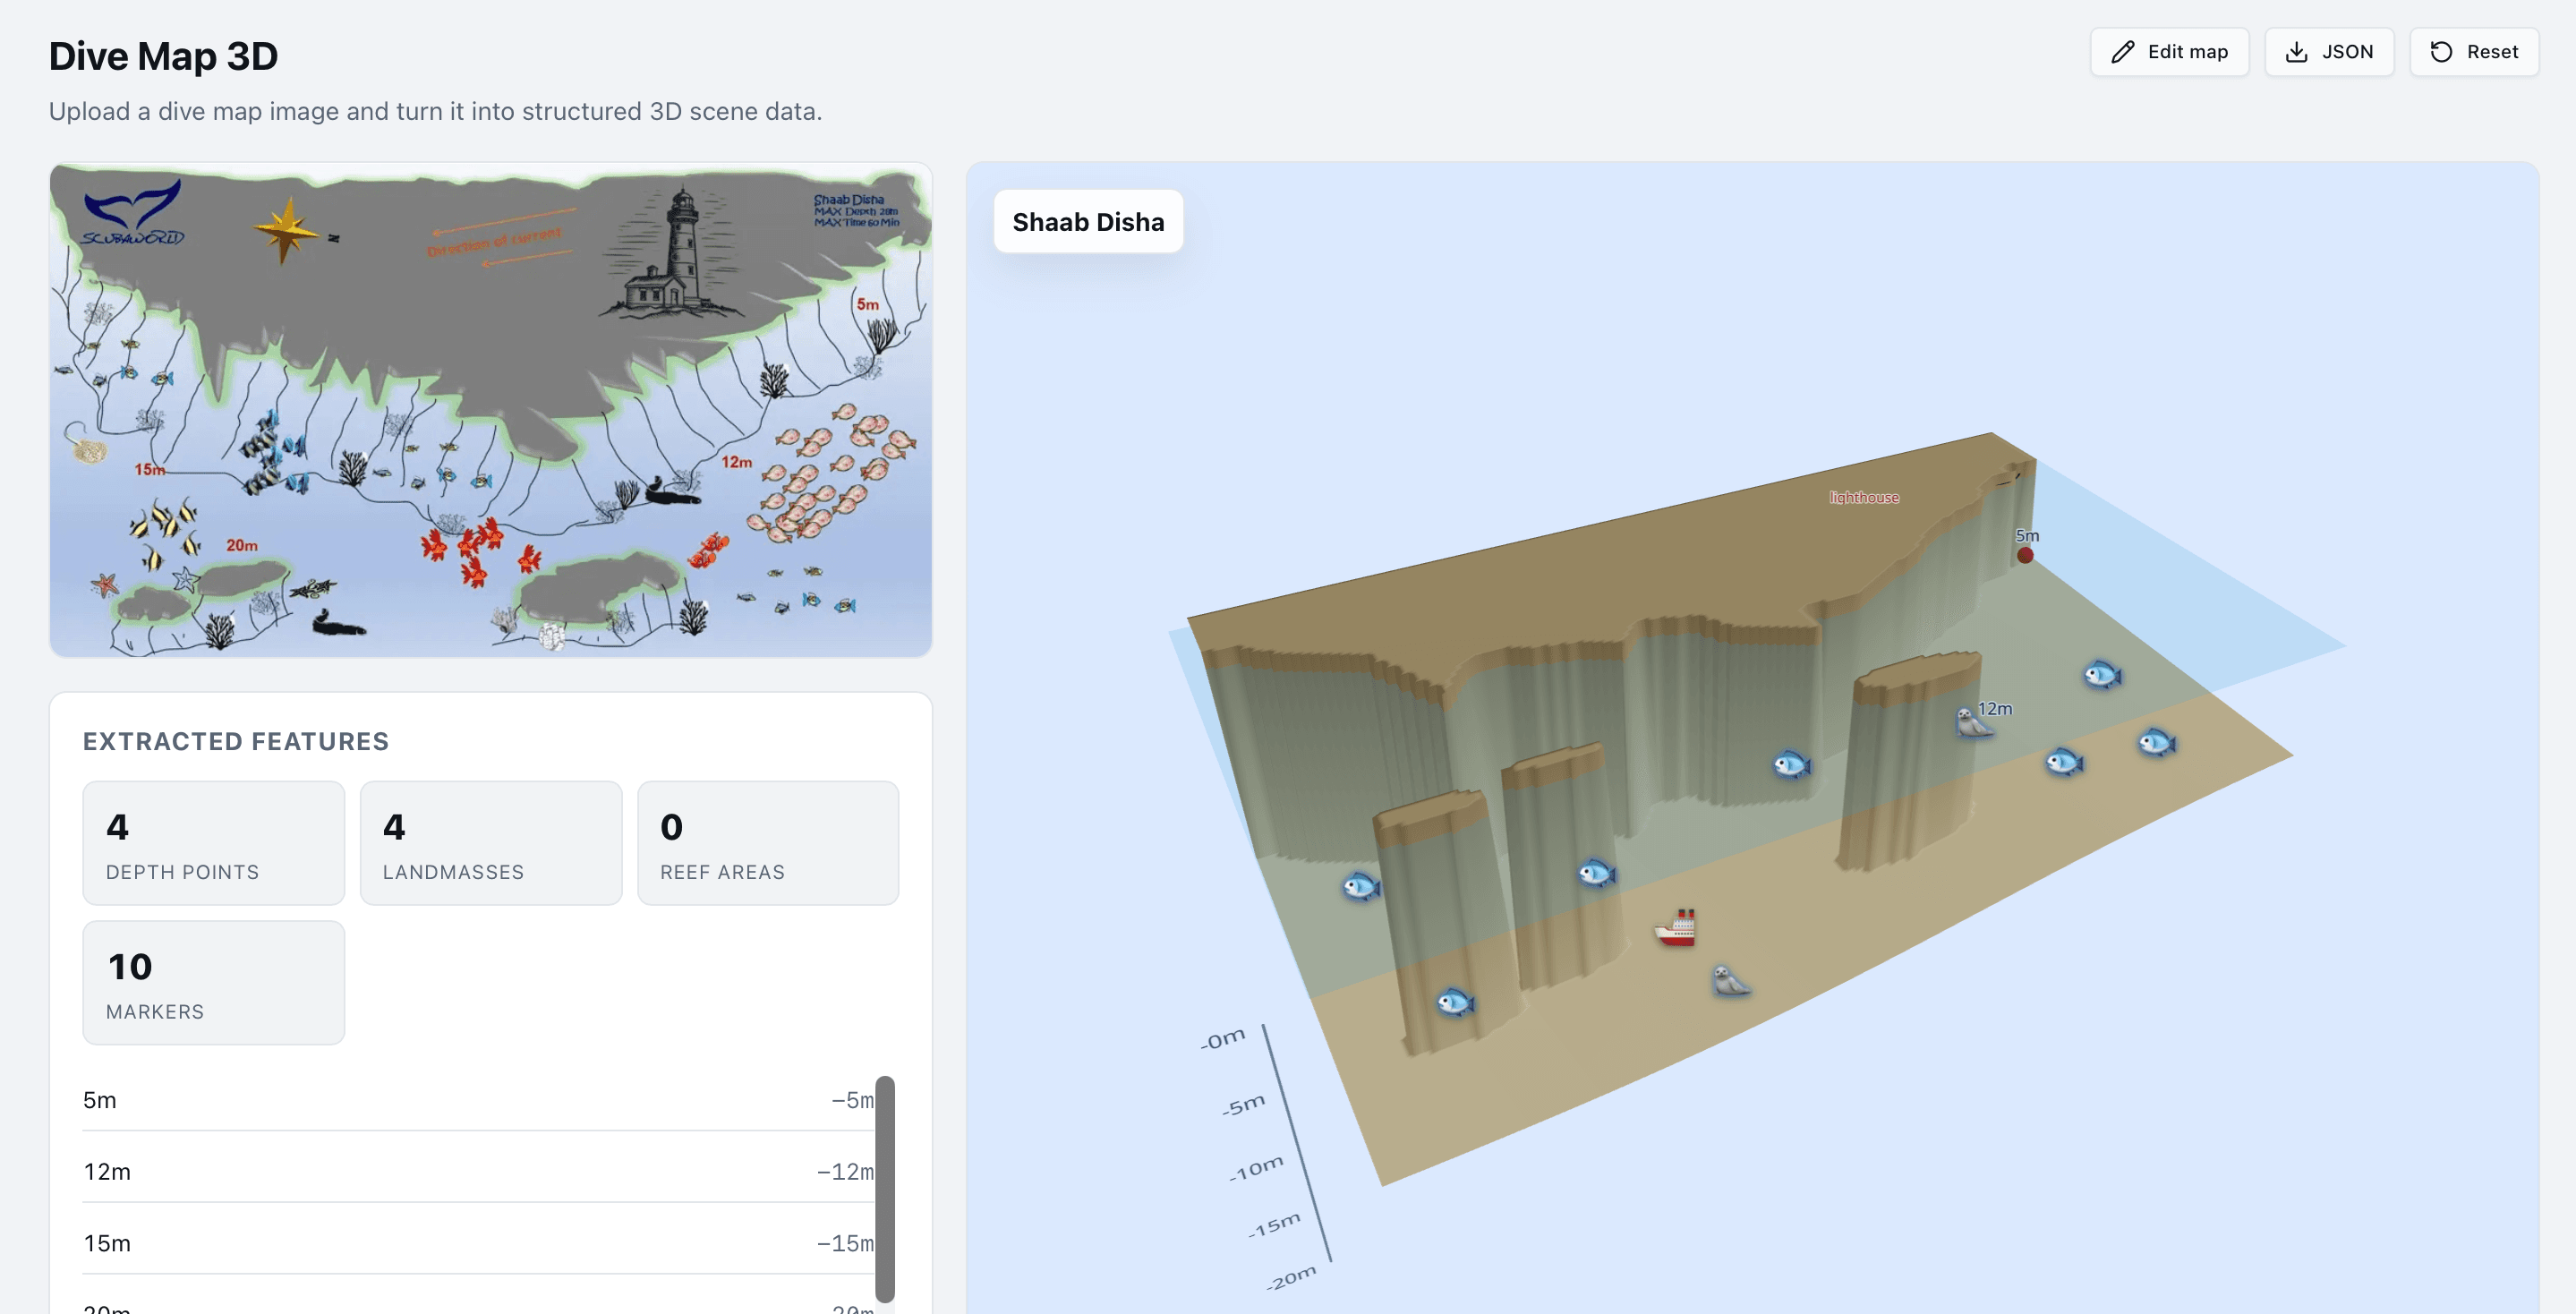Click the features list scrollbar

885,1188
